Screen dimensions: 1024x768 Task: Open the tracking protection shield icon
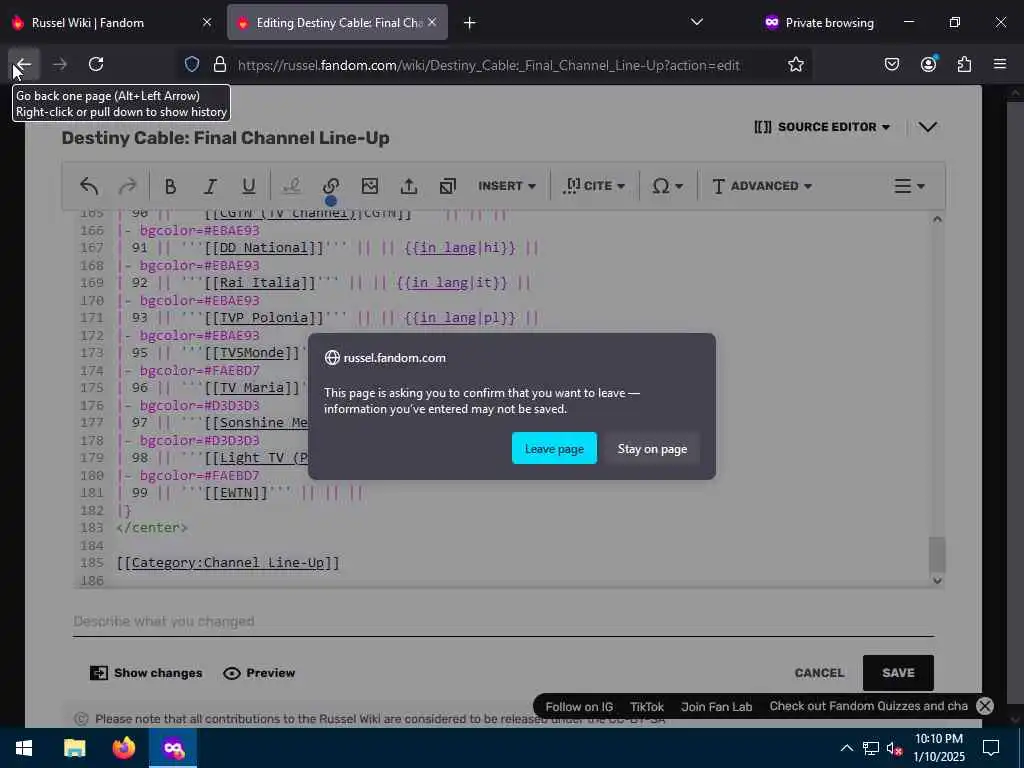coord(191,65)
